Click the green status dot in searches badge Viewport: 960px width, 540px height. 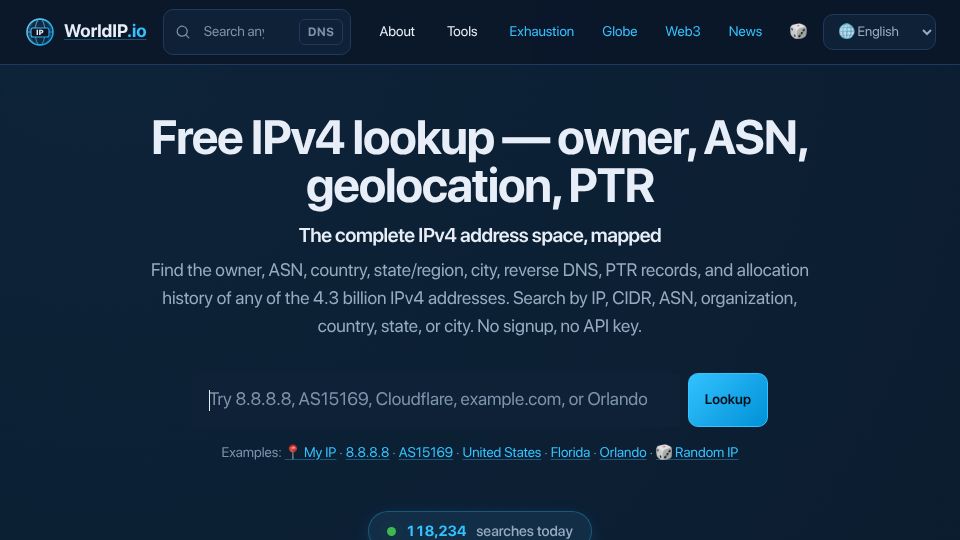pyautogui.click(x=391, y=531)
